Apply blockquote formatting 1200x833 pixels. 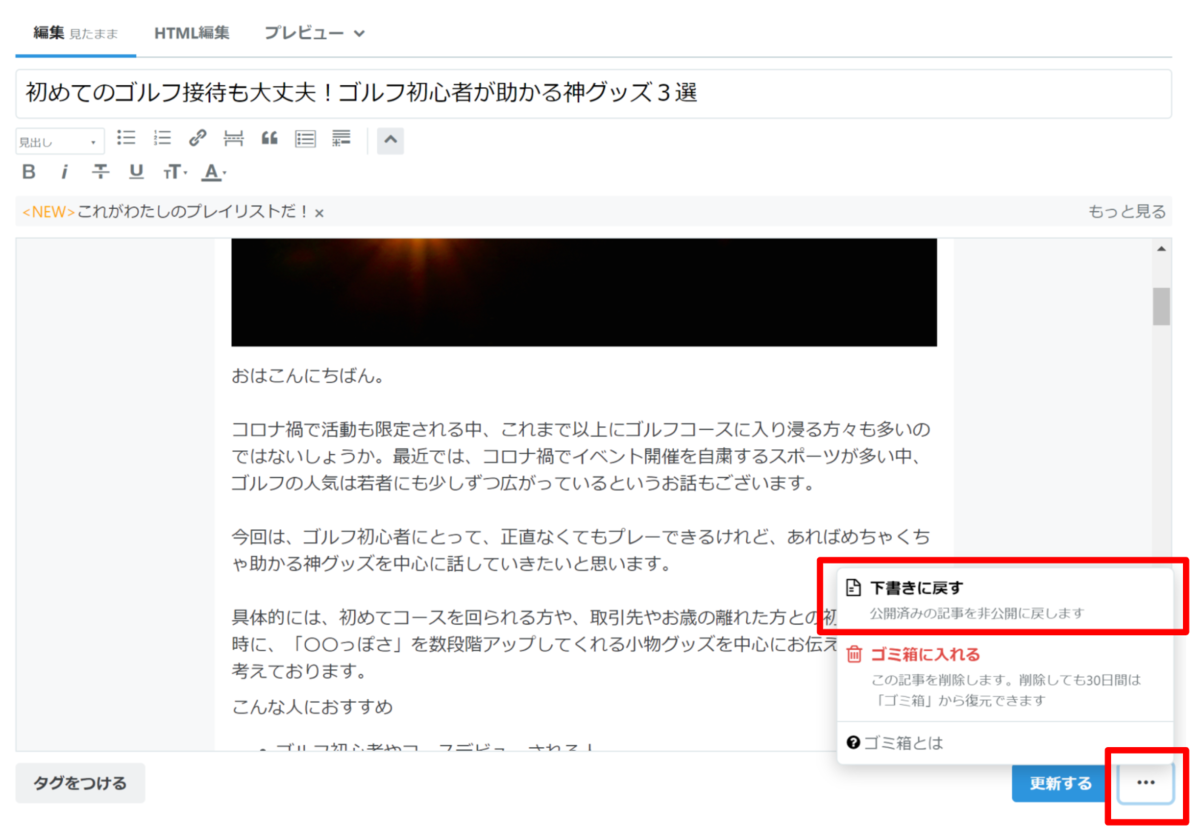(269, 138)
